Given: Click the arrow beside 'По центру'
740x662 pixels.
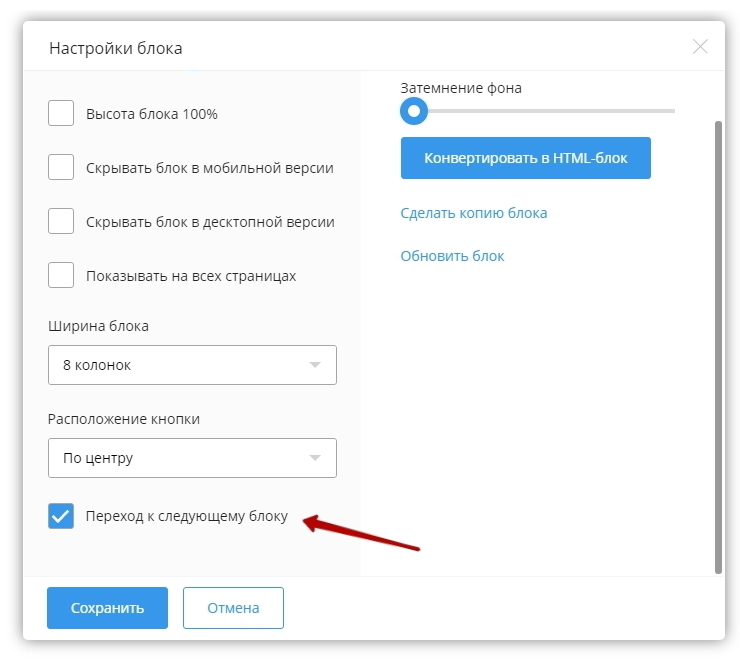Looking at the screenshot, I should click(315, 458).
